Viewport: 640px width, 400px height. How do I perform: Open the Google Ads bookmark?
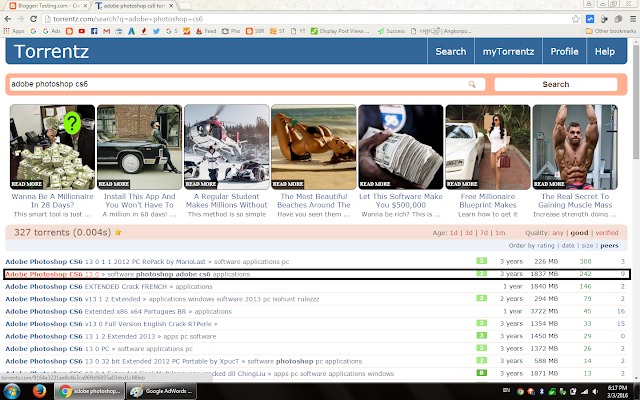tap(51, 31)
